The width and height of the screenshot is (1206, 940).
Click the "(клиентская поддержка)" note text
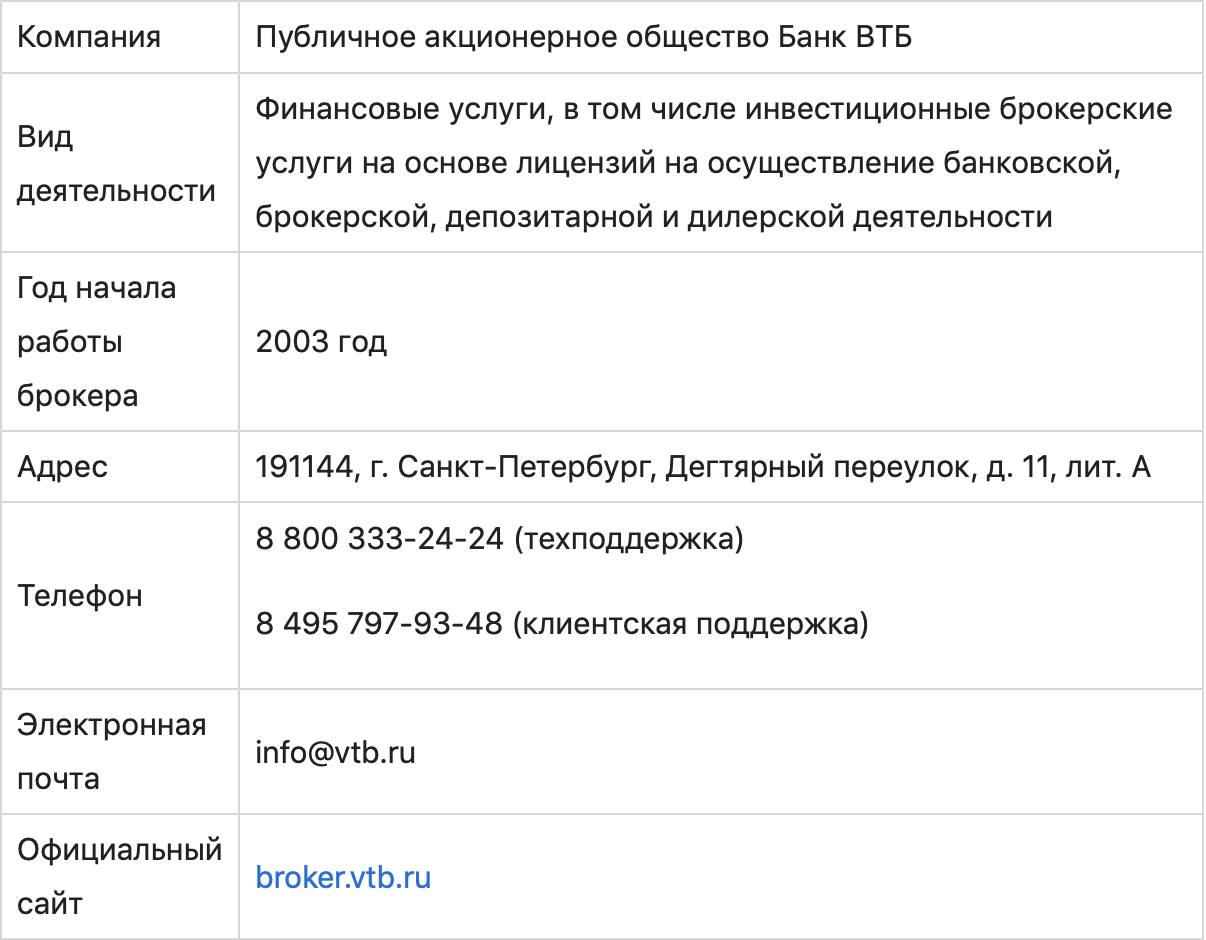[x=691, y=624]
